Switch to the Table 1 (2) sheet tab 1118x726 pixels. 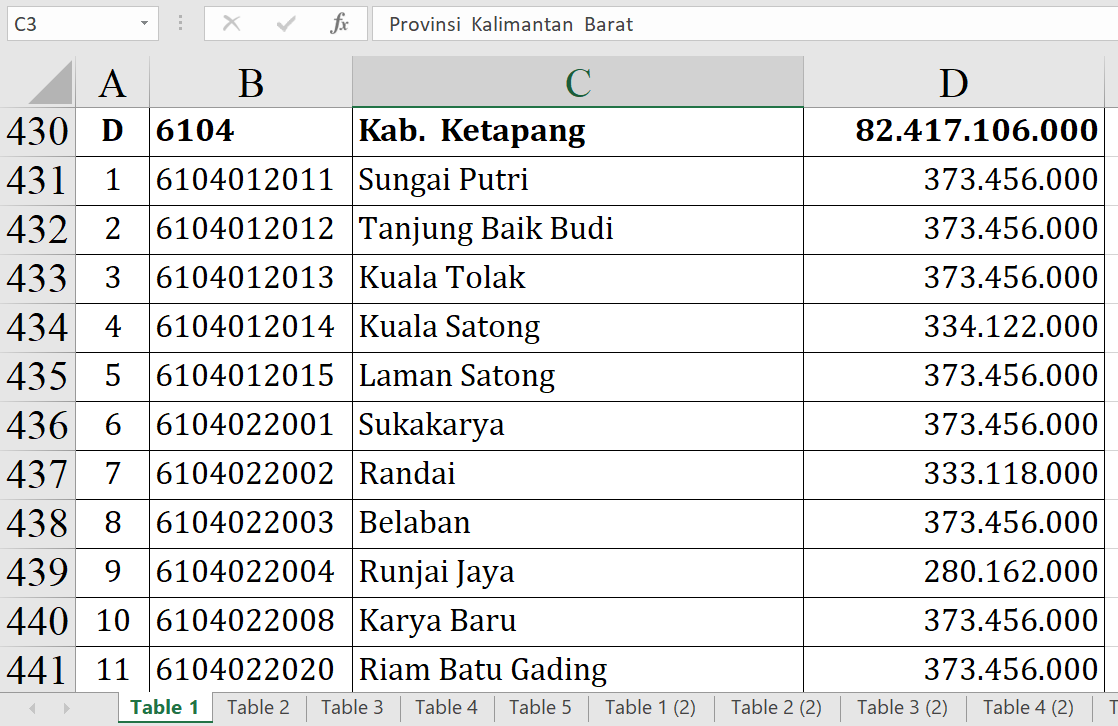coord(650,708)
